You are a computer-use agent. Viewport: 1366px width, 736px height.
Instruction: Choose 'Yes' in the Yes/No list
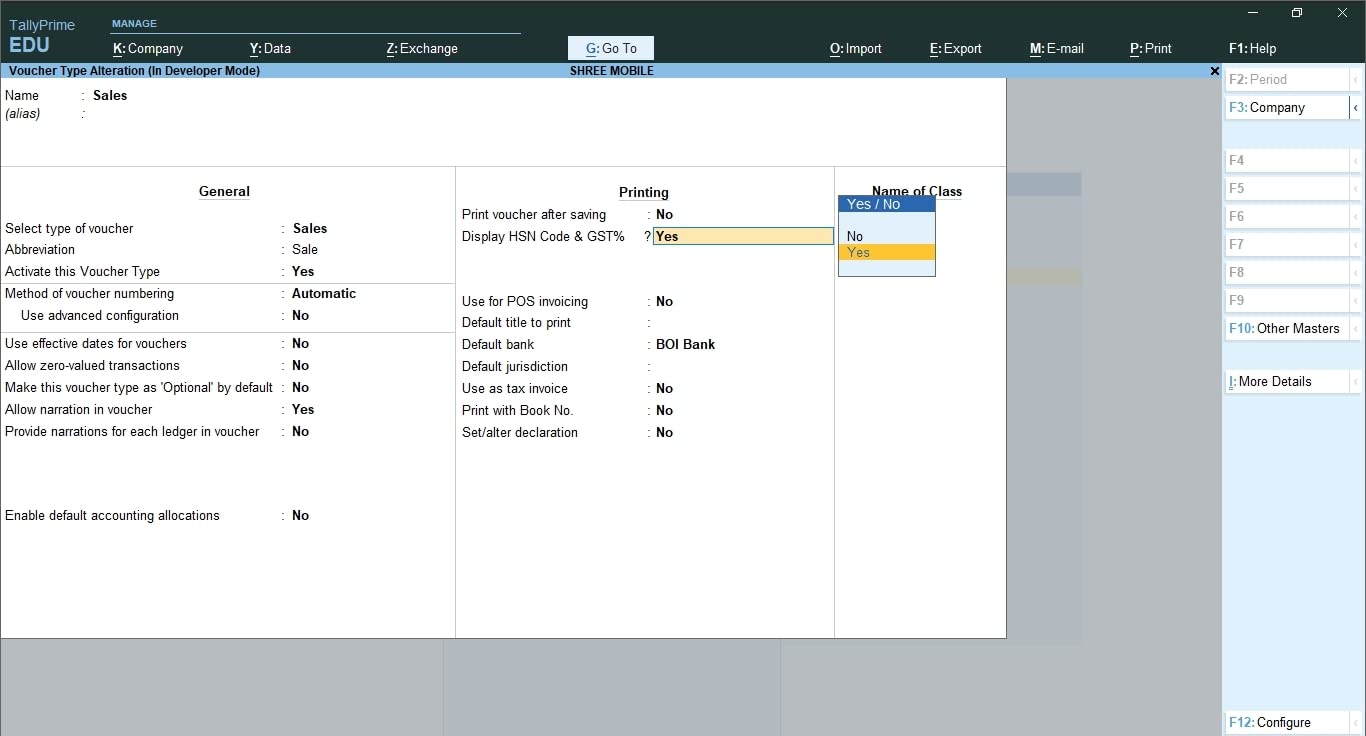pyautogui.click(x=859, y=253)
